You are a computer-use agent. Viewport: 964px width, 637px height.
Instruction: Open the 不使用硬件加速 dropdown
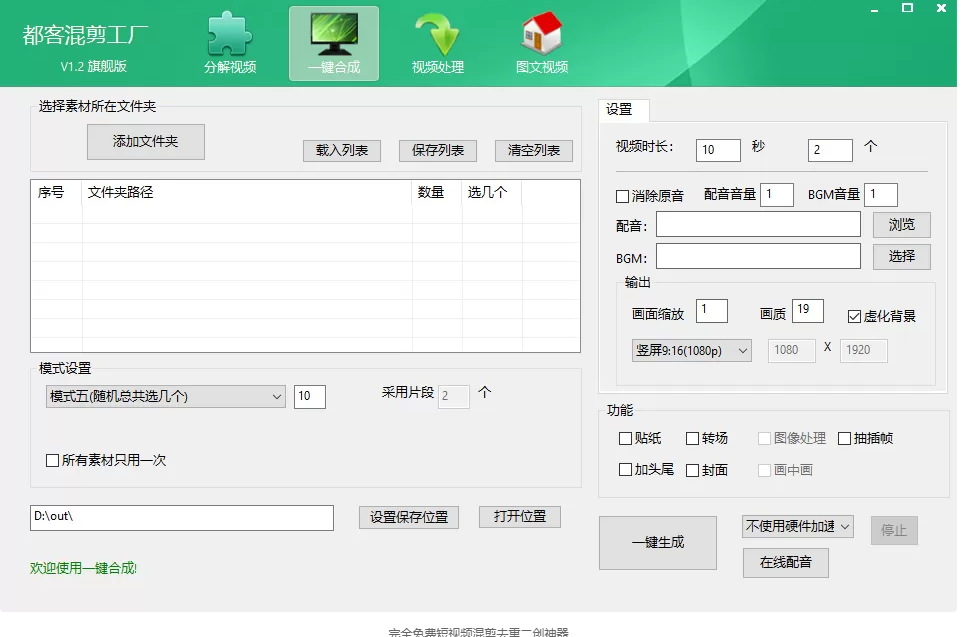pyautogui.click(x=797, y=526)
